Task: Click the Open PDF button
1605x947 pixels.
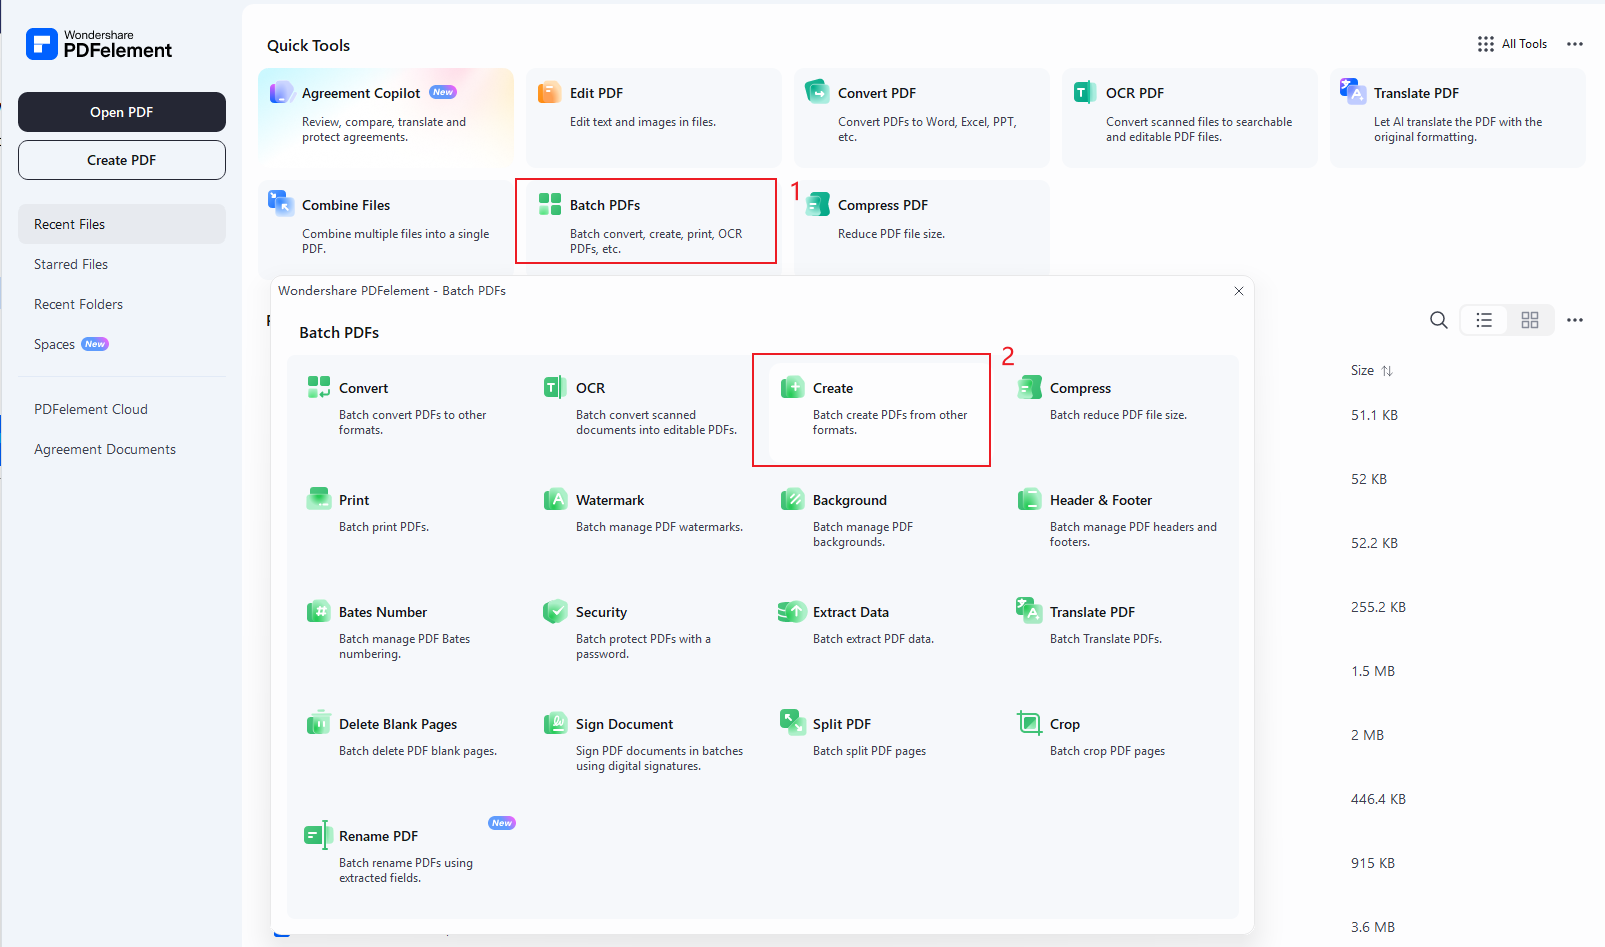Action: 122,112
